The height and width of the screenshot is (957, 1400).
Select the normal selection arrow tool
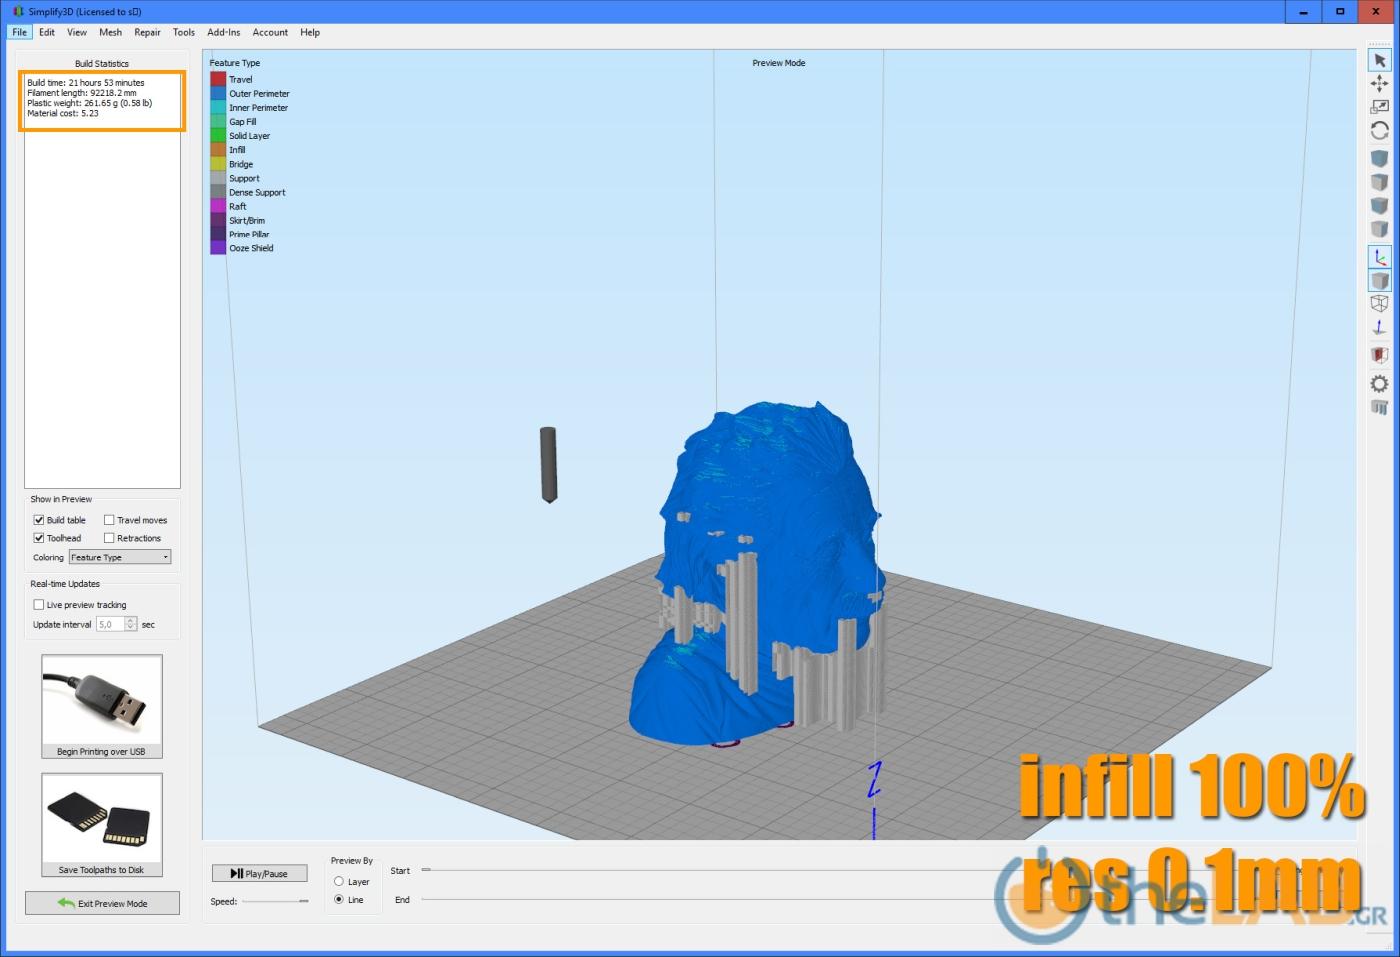pyautogui.click(x=1379, y=60)
